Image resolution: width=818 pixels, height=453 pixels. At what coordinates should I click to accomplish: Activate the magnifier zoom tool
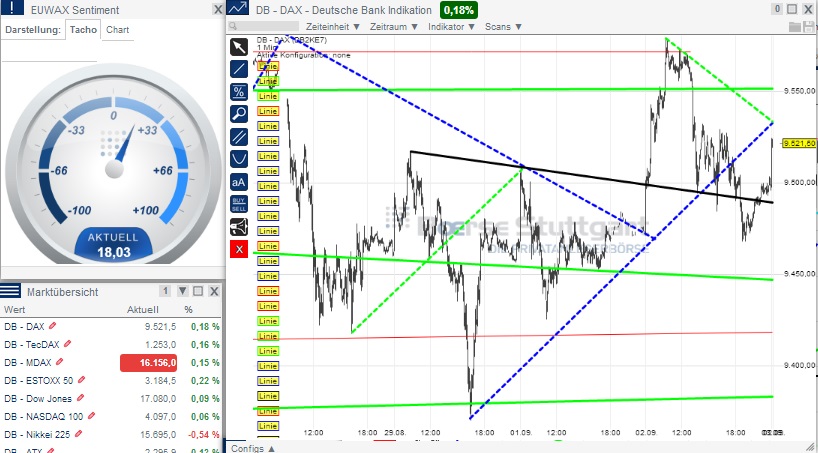pos(239,114)
